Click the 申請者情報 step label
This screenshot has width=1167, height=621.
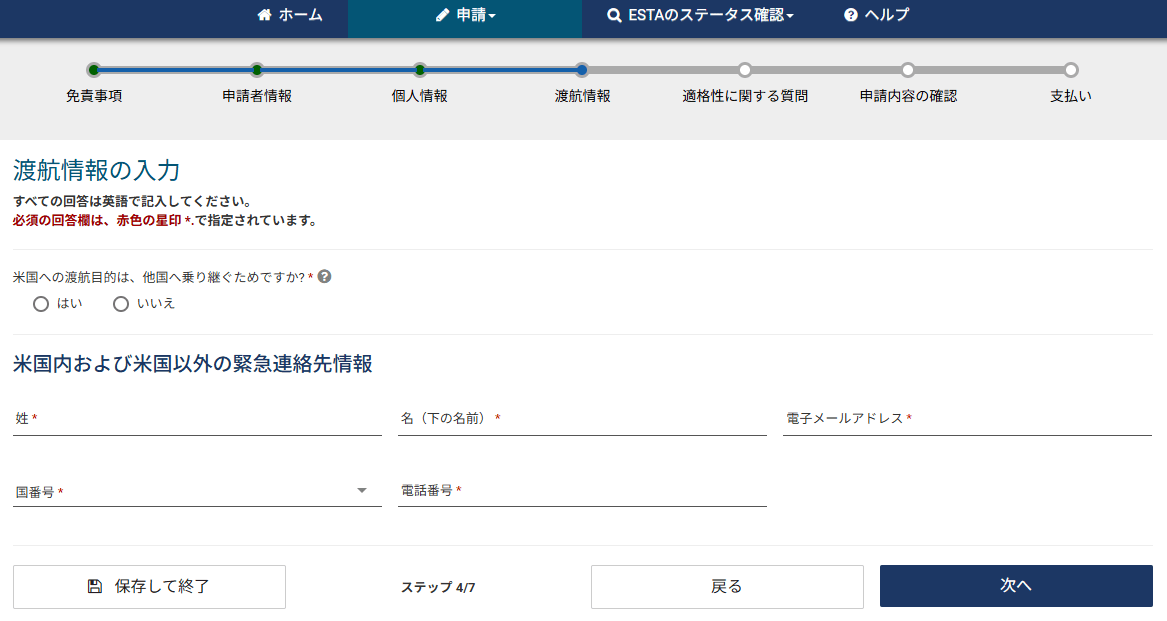pos(257,96)
